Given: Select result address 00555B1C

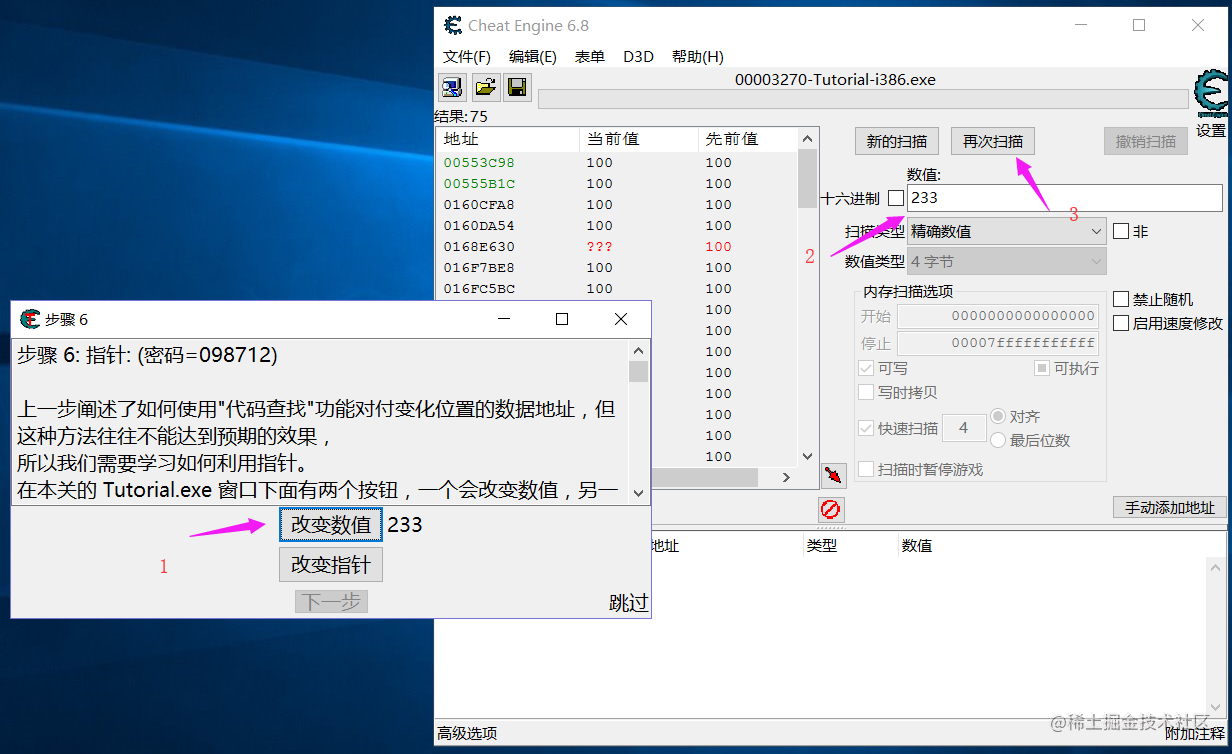Looking at the screenshot, I should pyautogui.click(x=479, y=184).
